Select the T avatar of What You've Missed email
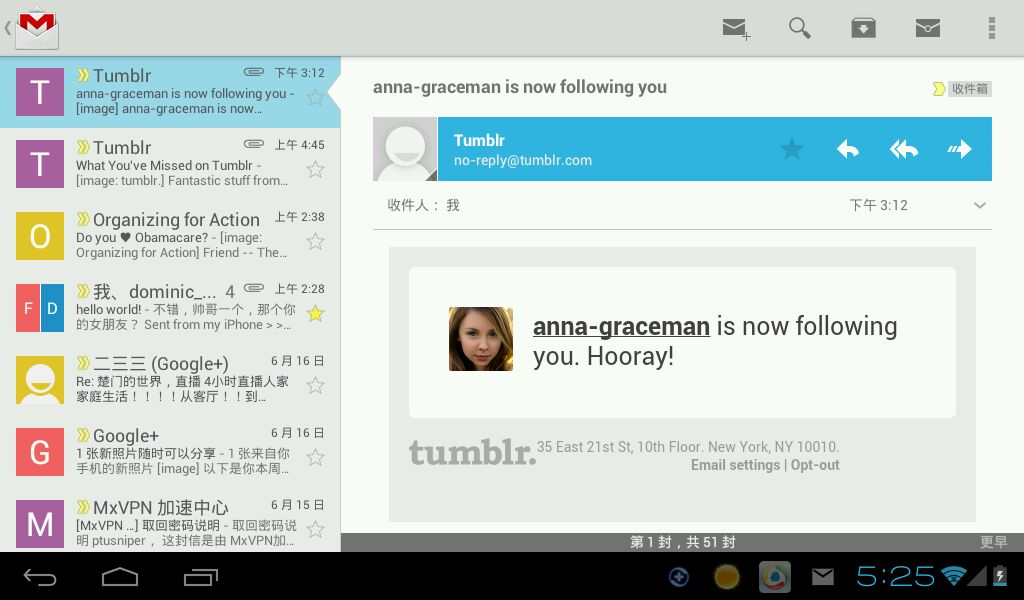This screenshot has width=1024, height=600. click(x=40, y=164)
